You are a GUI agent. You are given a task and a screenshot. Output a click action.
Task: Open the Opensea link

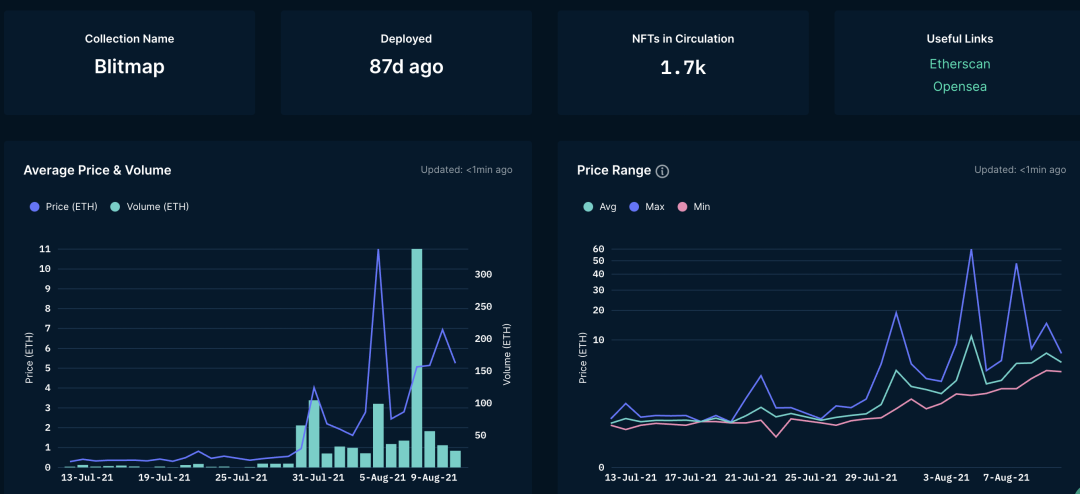[959, 86]
